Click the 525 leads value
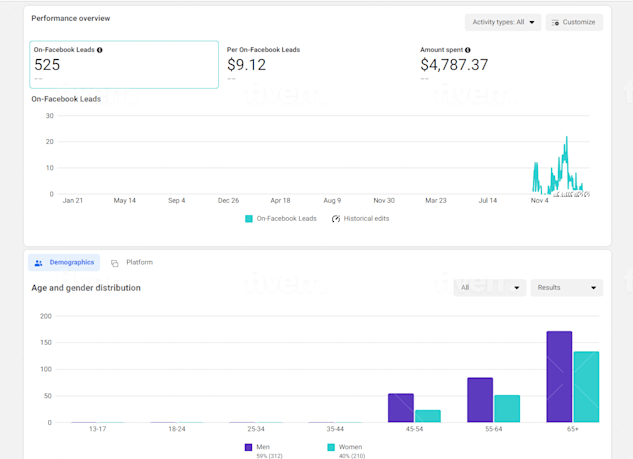The width and height of the screenshot is (633, 459). coord(47,65)
